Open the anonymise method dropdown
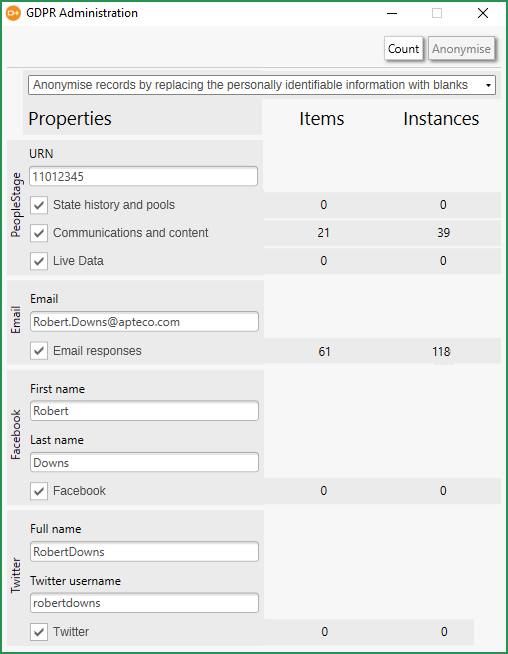 click(262, 85)
